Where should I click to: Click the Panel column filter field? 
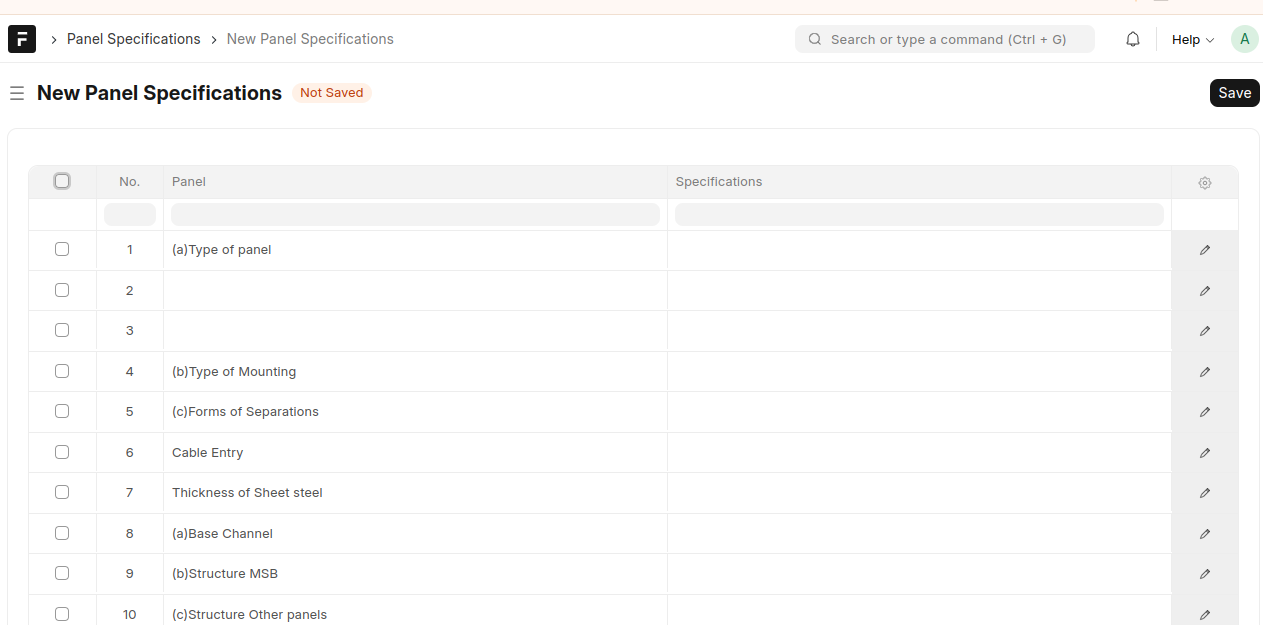(x=415, y=214)
